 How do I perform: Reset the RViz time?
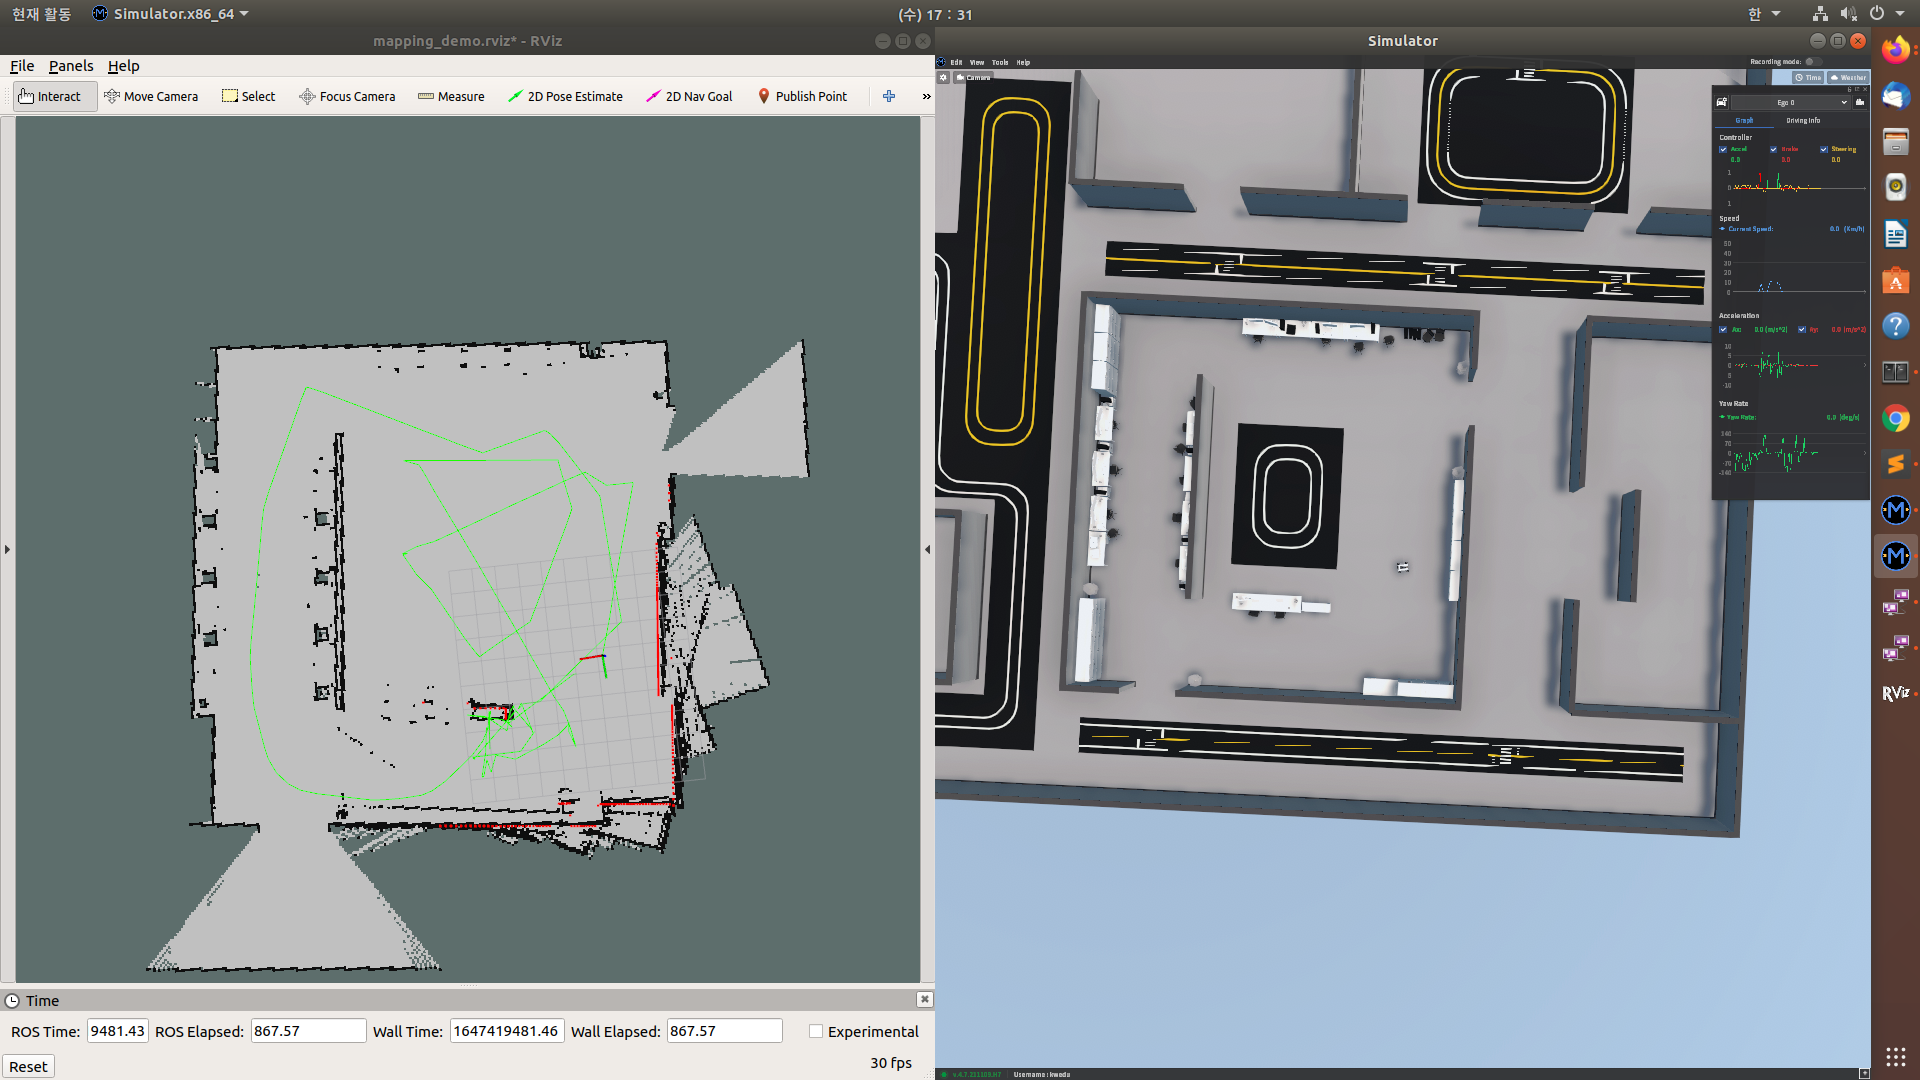tap(28, 1066)
